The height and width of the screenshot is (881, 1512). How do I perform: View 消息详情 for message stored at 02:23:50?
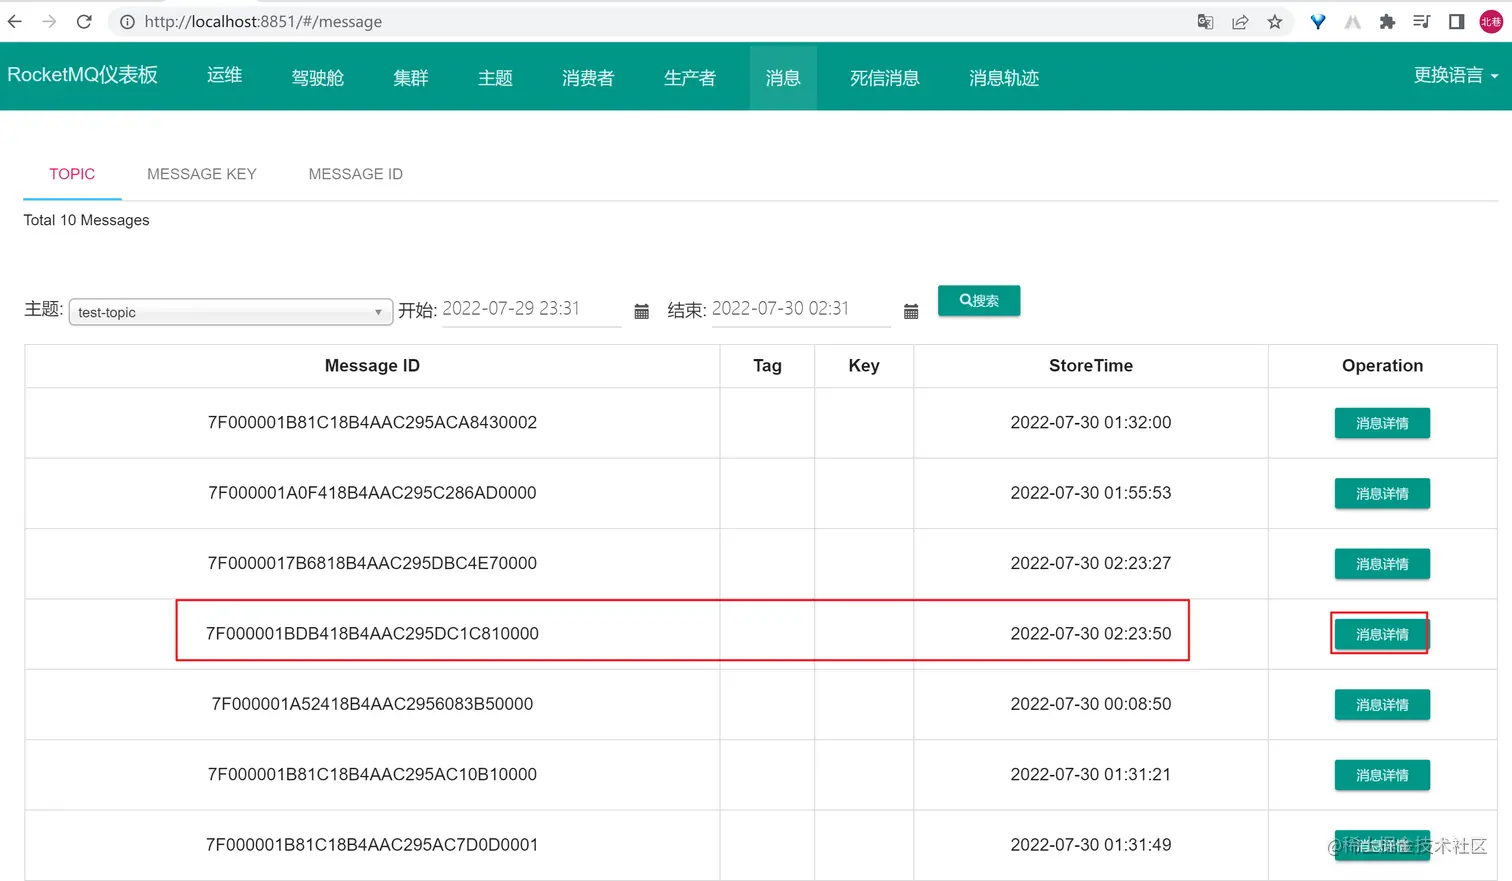(x=1382, y=634)
